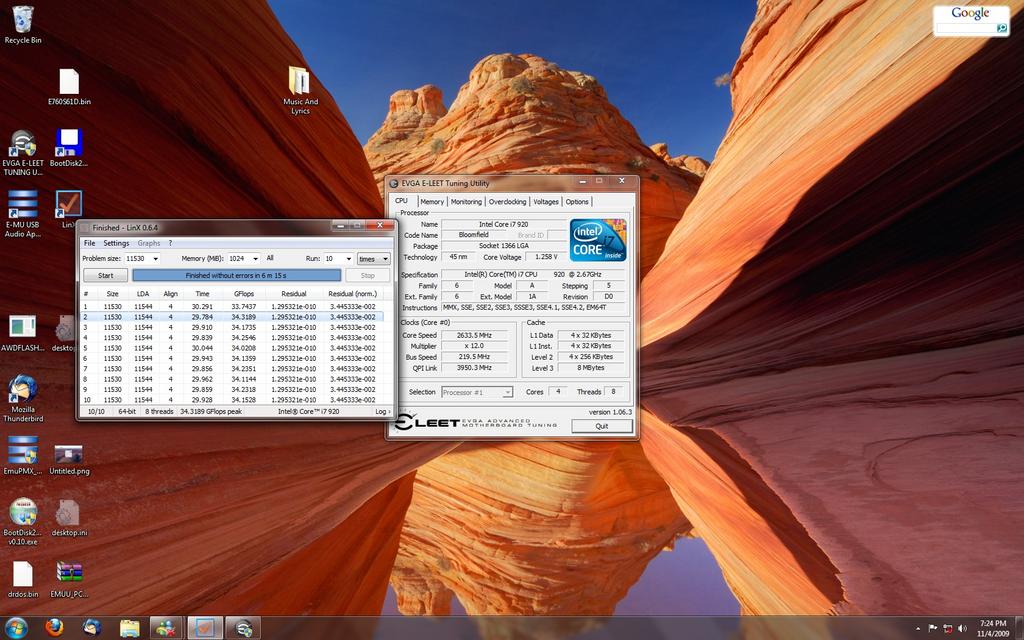Screen dimensions: 1024x640
Task: Select the BootDisk v0.10.exe desktop icon
Action: tap(23, 522)
